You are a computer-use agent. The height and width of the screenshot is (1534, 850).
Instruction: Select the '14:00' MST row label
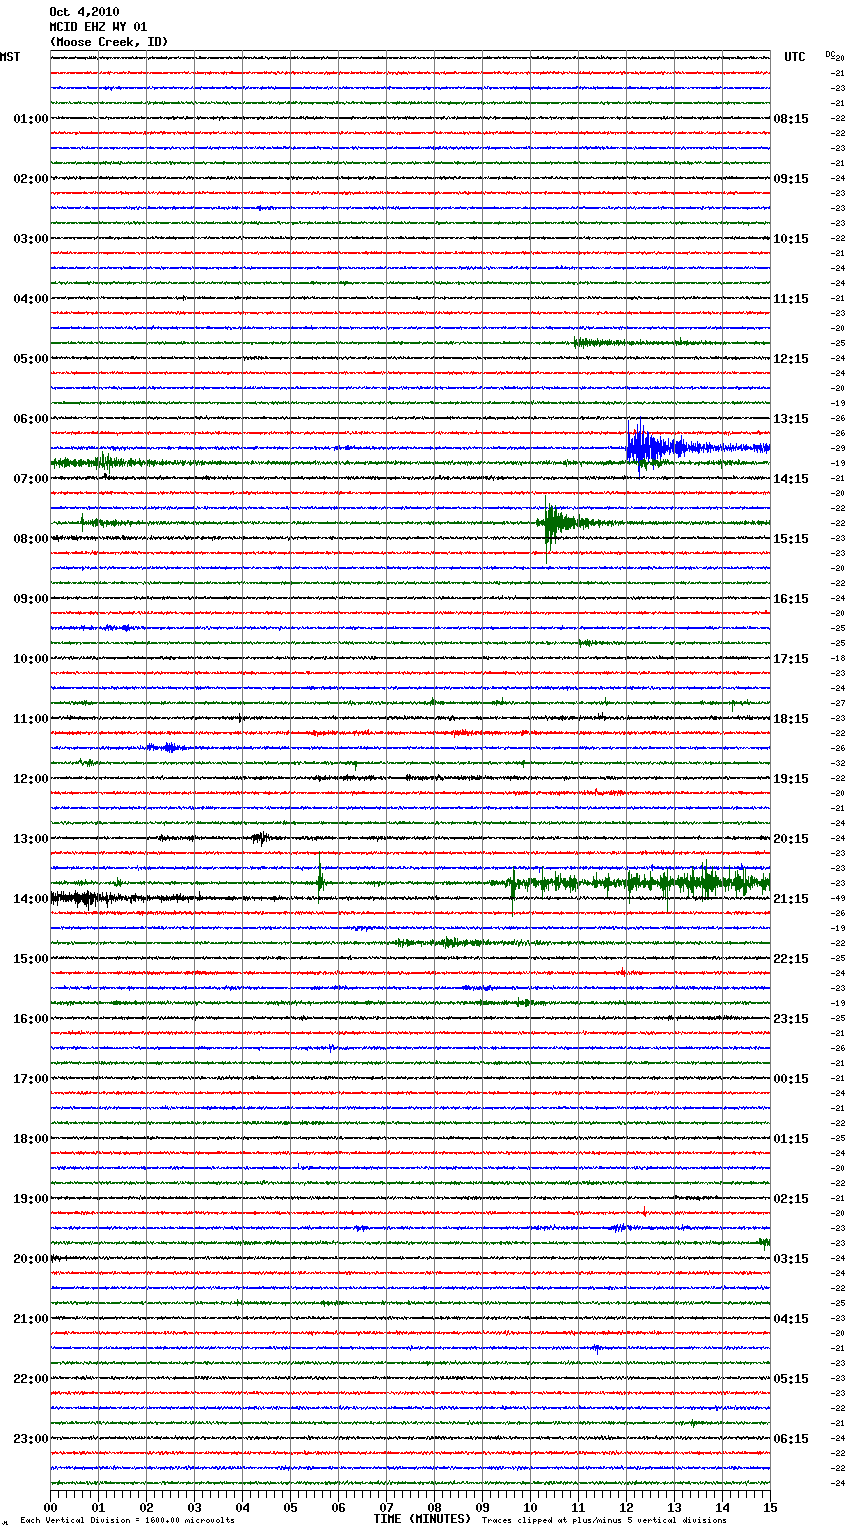click(31, 899)
